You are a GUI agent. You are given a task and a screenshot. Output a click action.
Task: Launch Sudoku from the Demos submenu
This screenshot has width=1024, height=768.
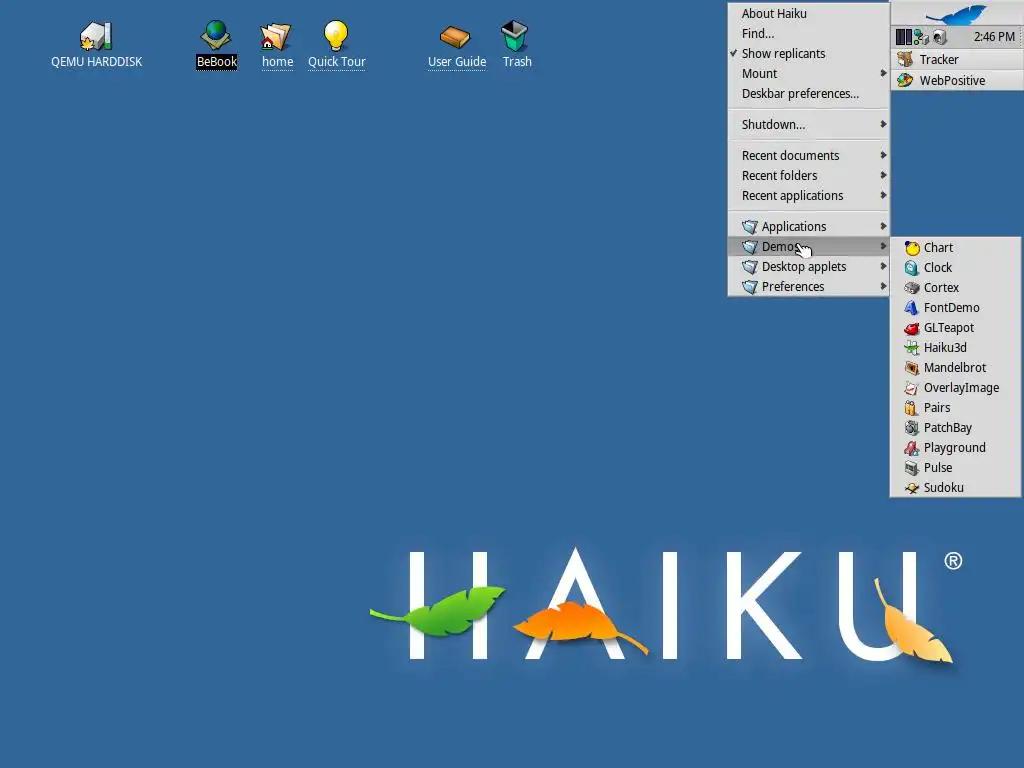[x=955, y=488]
